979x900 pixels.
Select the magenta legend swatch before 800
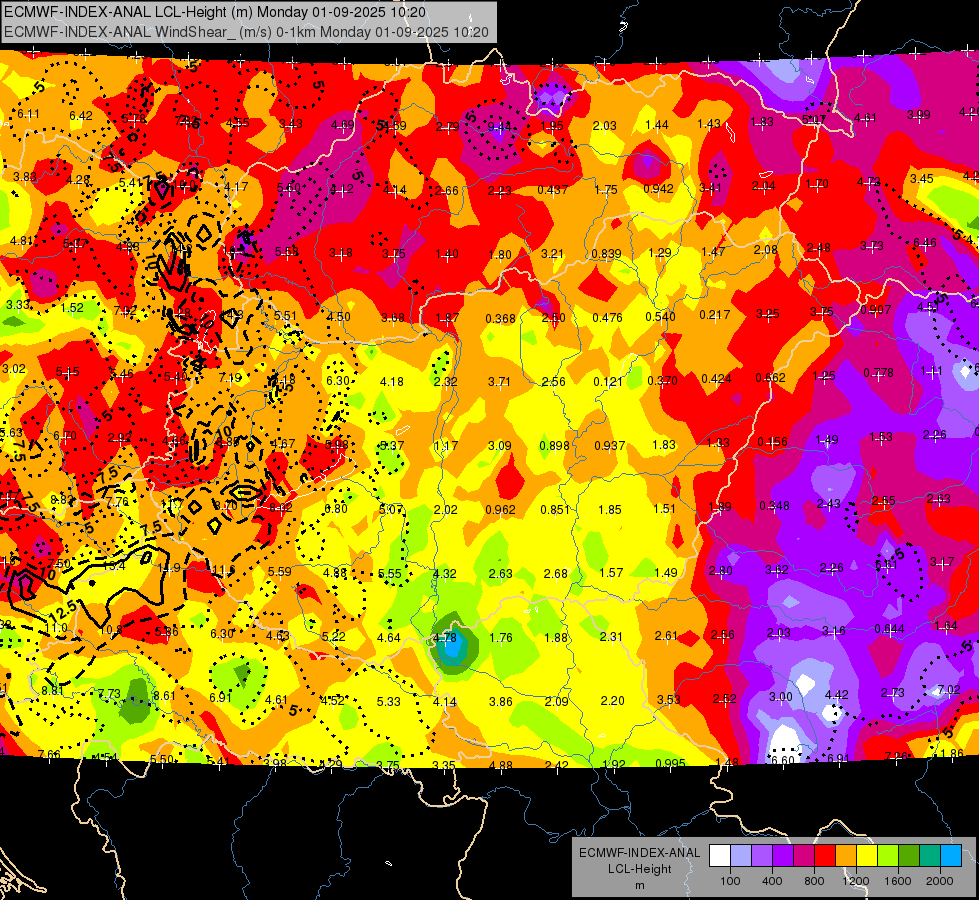[x=804, y=856]
